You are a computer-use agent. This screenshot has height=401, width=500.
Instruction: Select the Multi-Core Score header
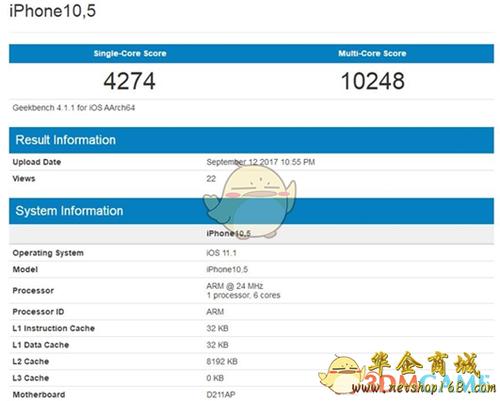[x=372, y=53]
